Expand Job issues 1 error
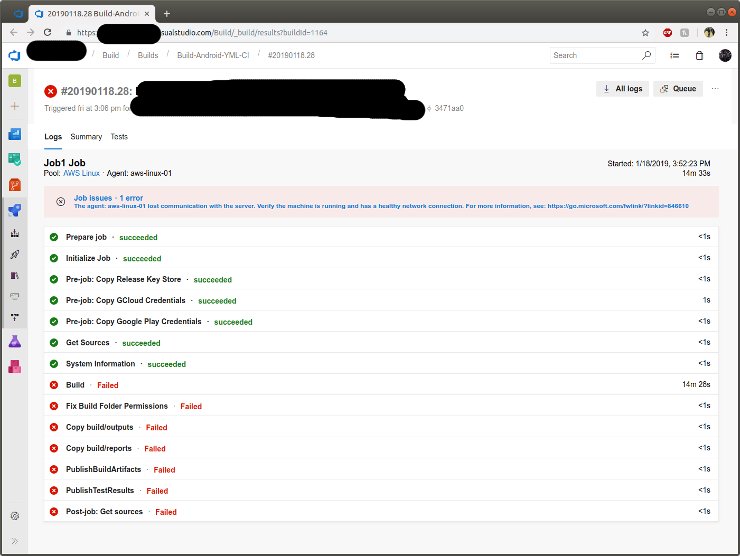Screen dimensions: 740x556 (x=108, y=198)
